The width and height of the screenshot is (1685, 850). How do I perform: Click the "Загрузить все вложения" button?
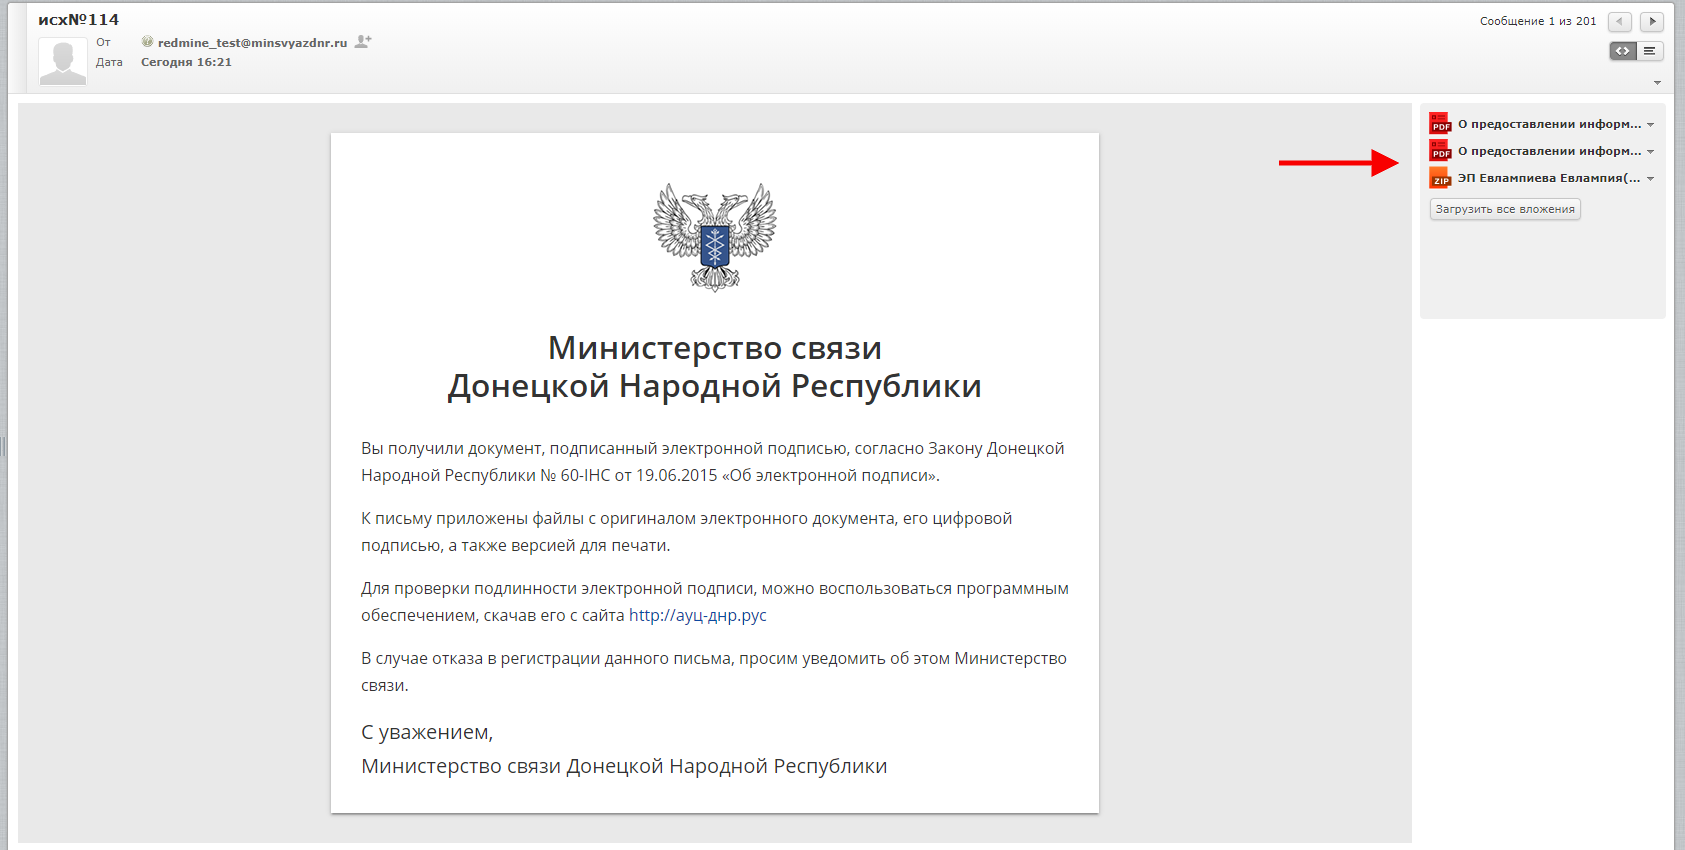(1505, 209)
